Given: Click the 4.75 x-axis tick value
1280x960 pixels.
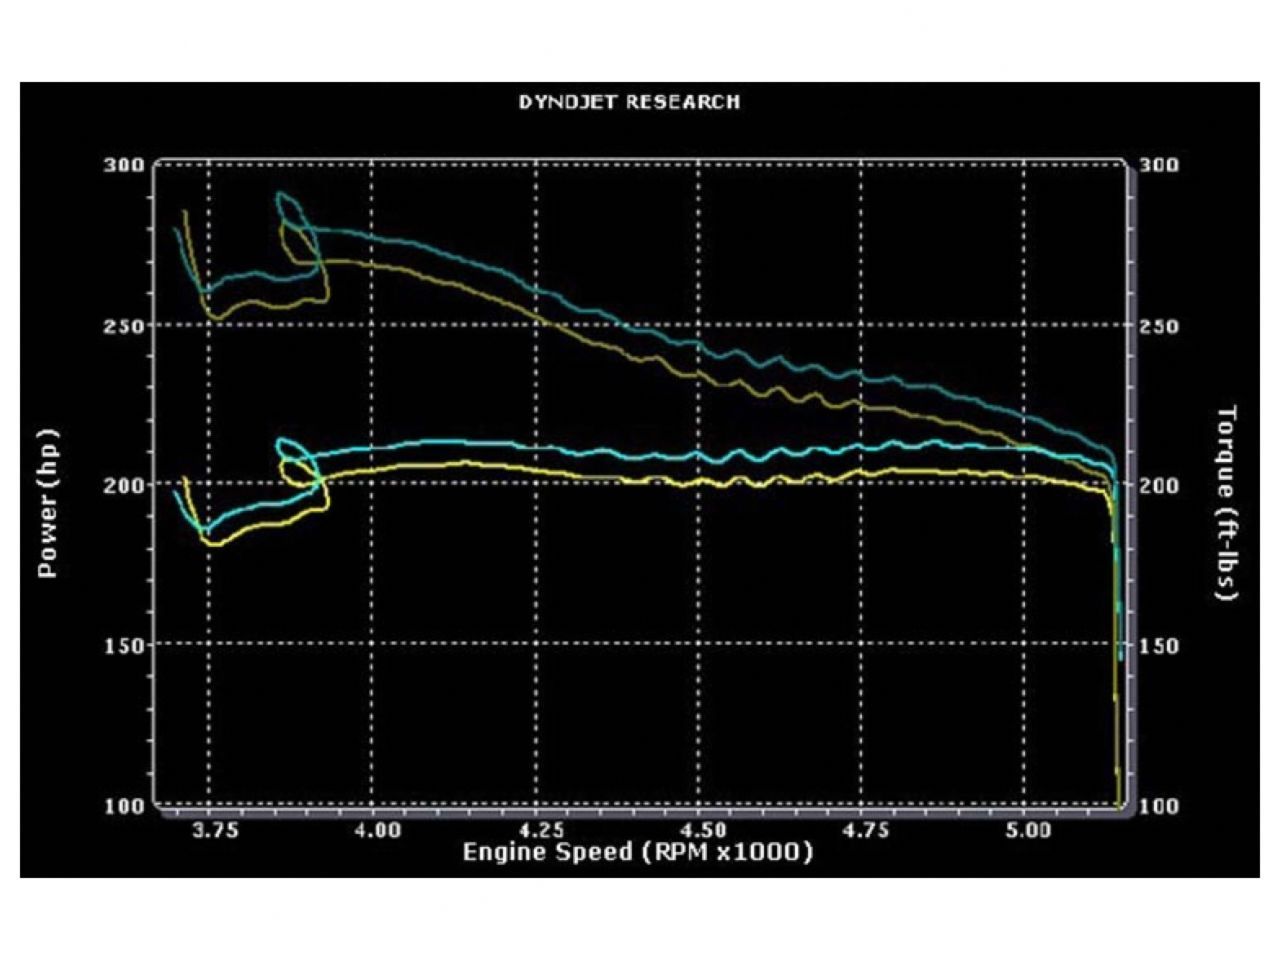Looking at the screenshot, I should (x=866, y=831).
